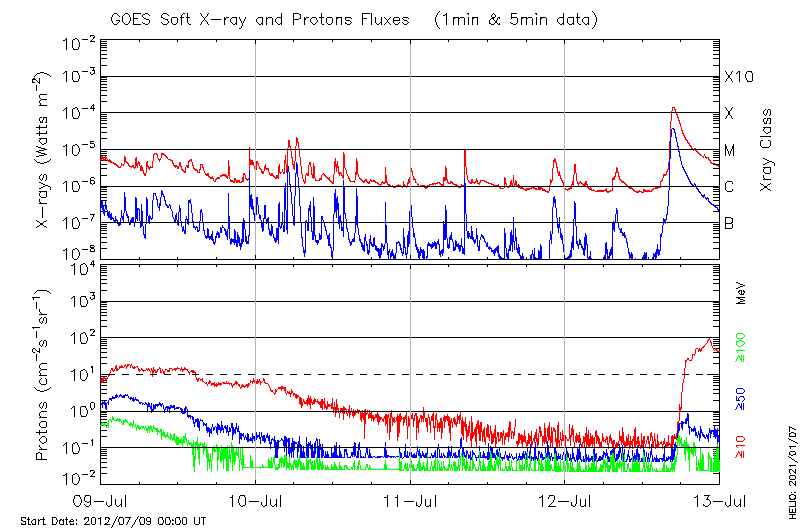Screen dimensions: 800x530
Task: Click the Protons y-axis title
Action: (44, 374)
